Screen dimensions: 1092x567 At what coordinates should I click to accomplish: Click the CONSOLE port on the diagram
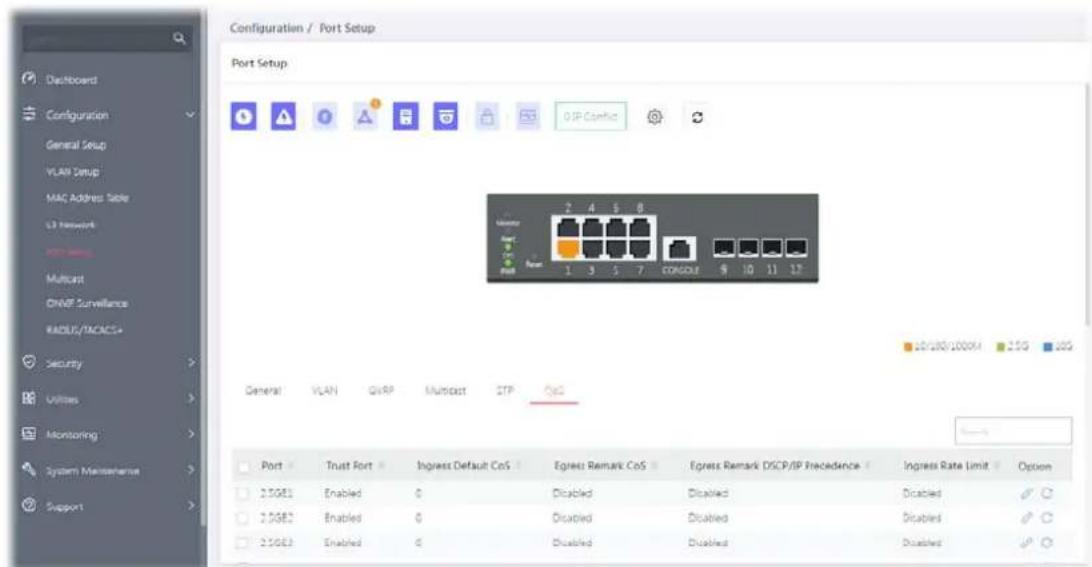pos(679,249)
